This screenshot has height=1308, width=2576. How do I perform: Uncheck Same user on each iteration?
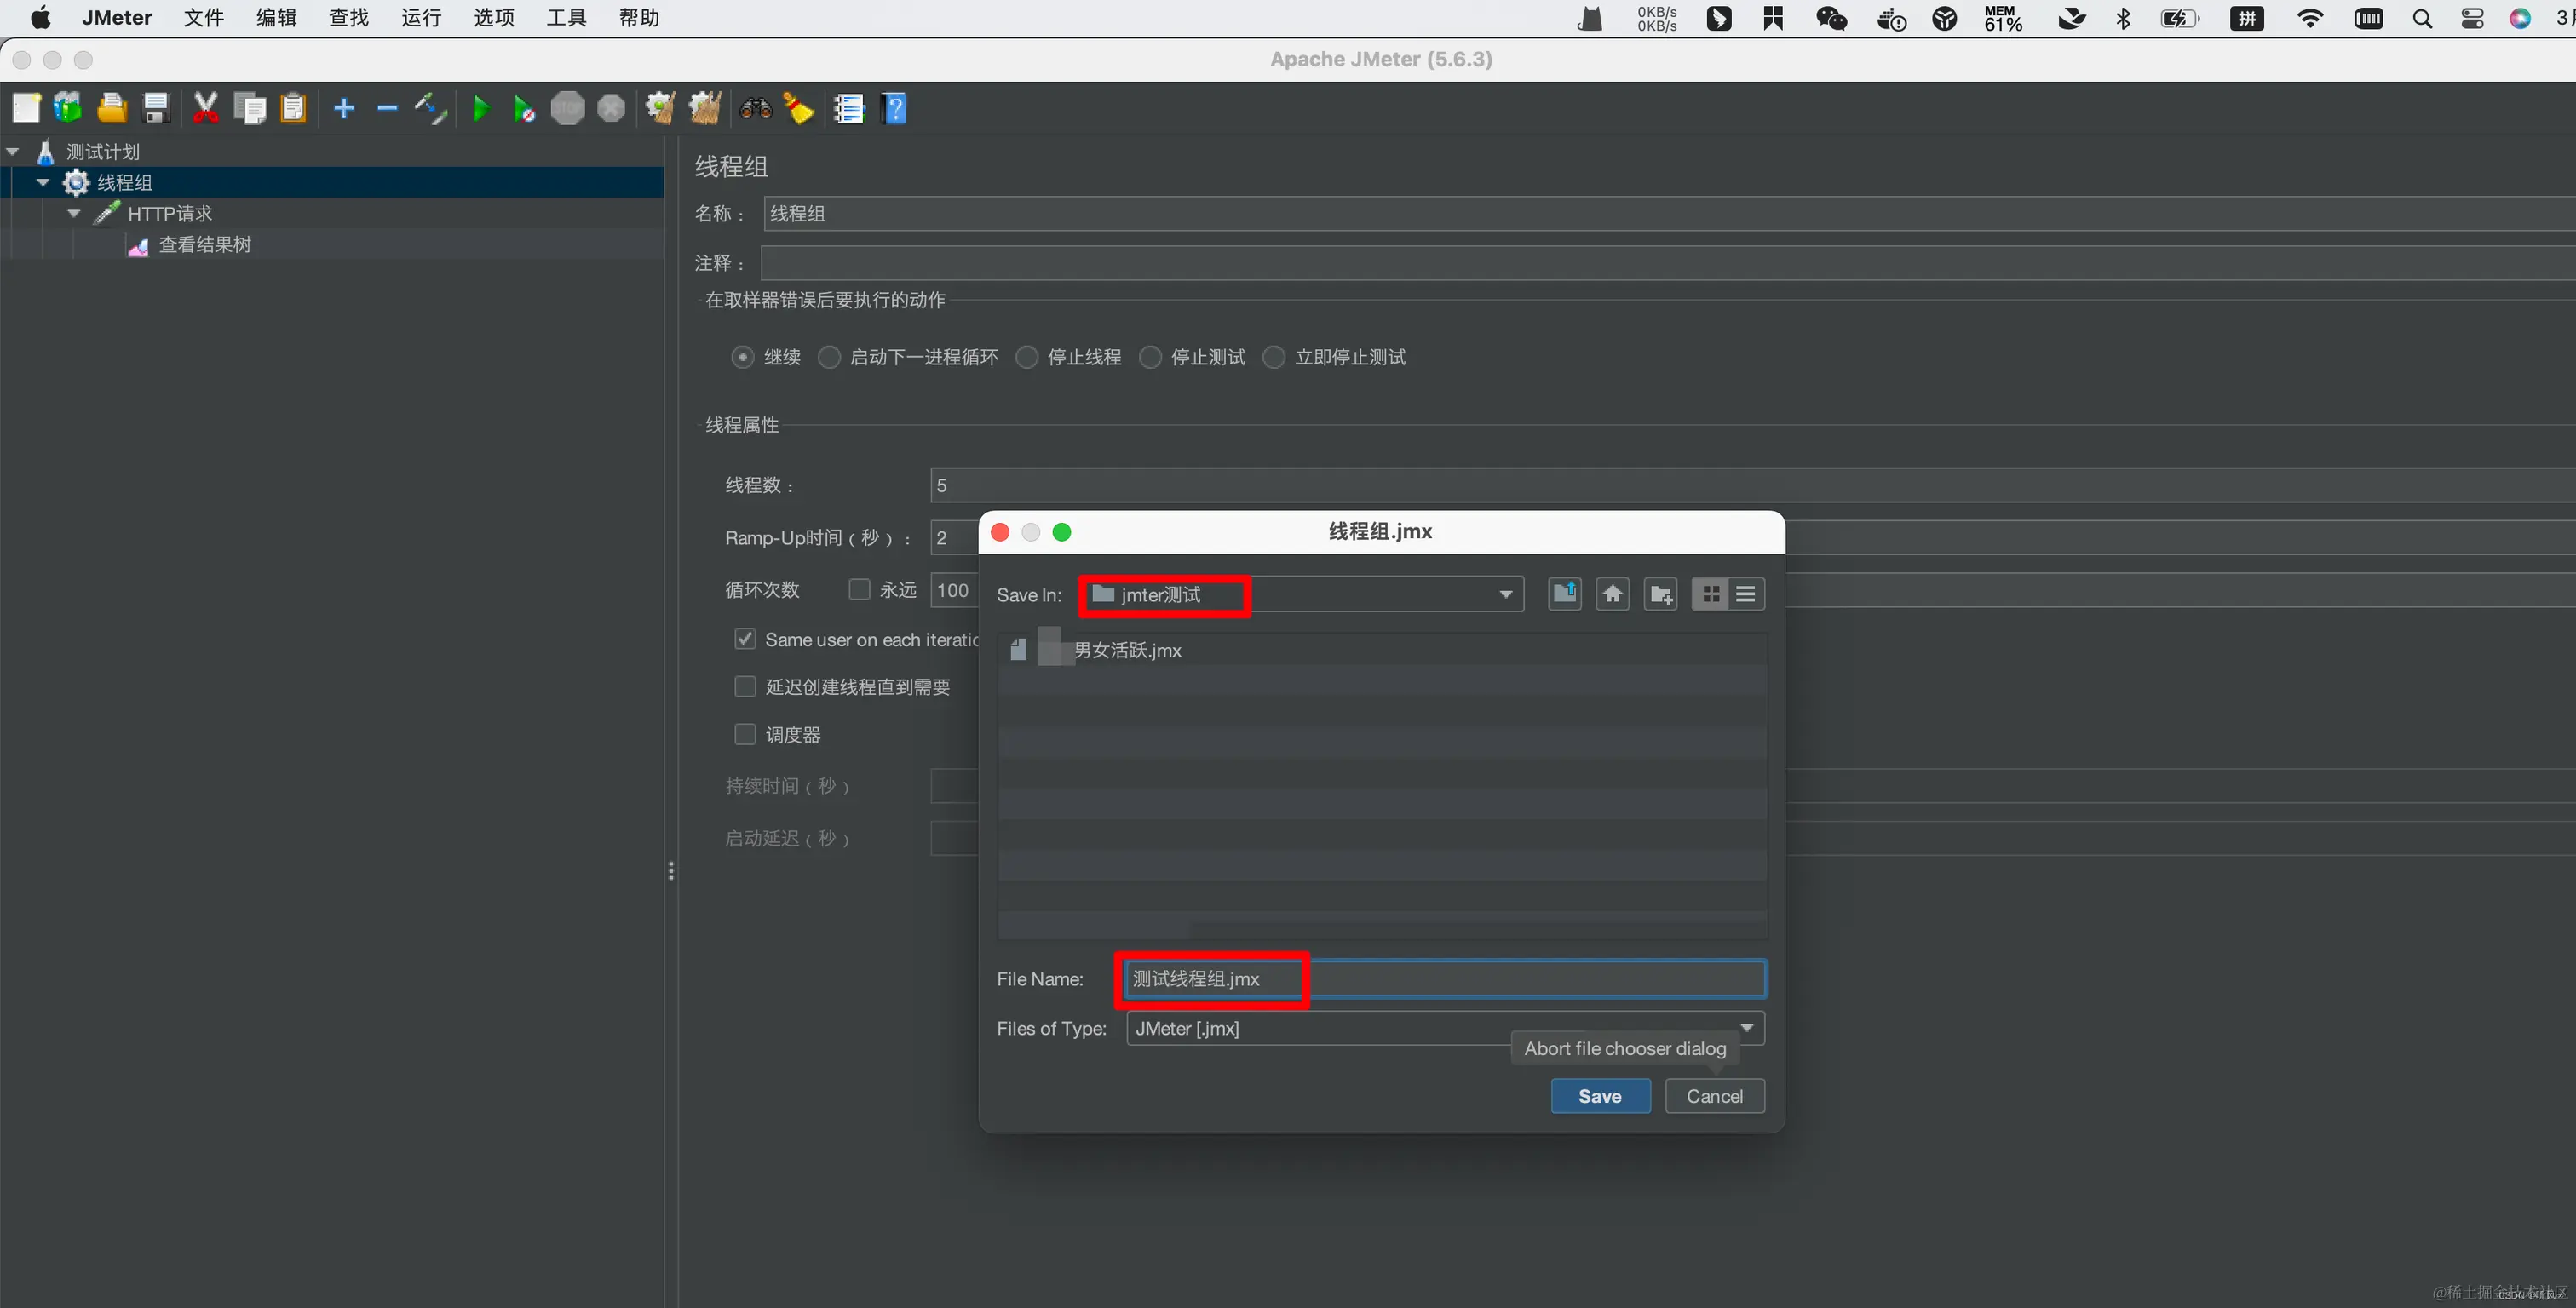[x=745, y=639]
